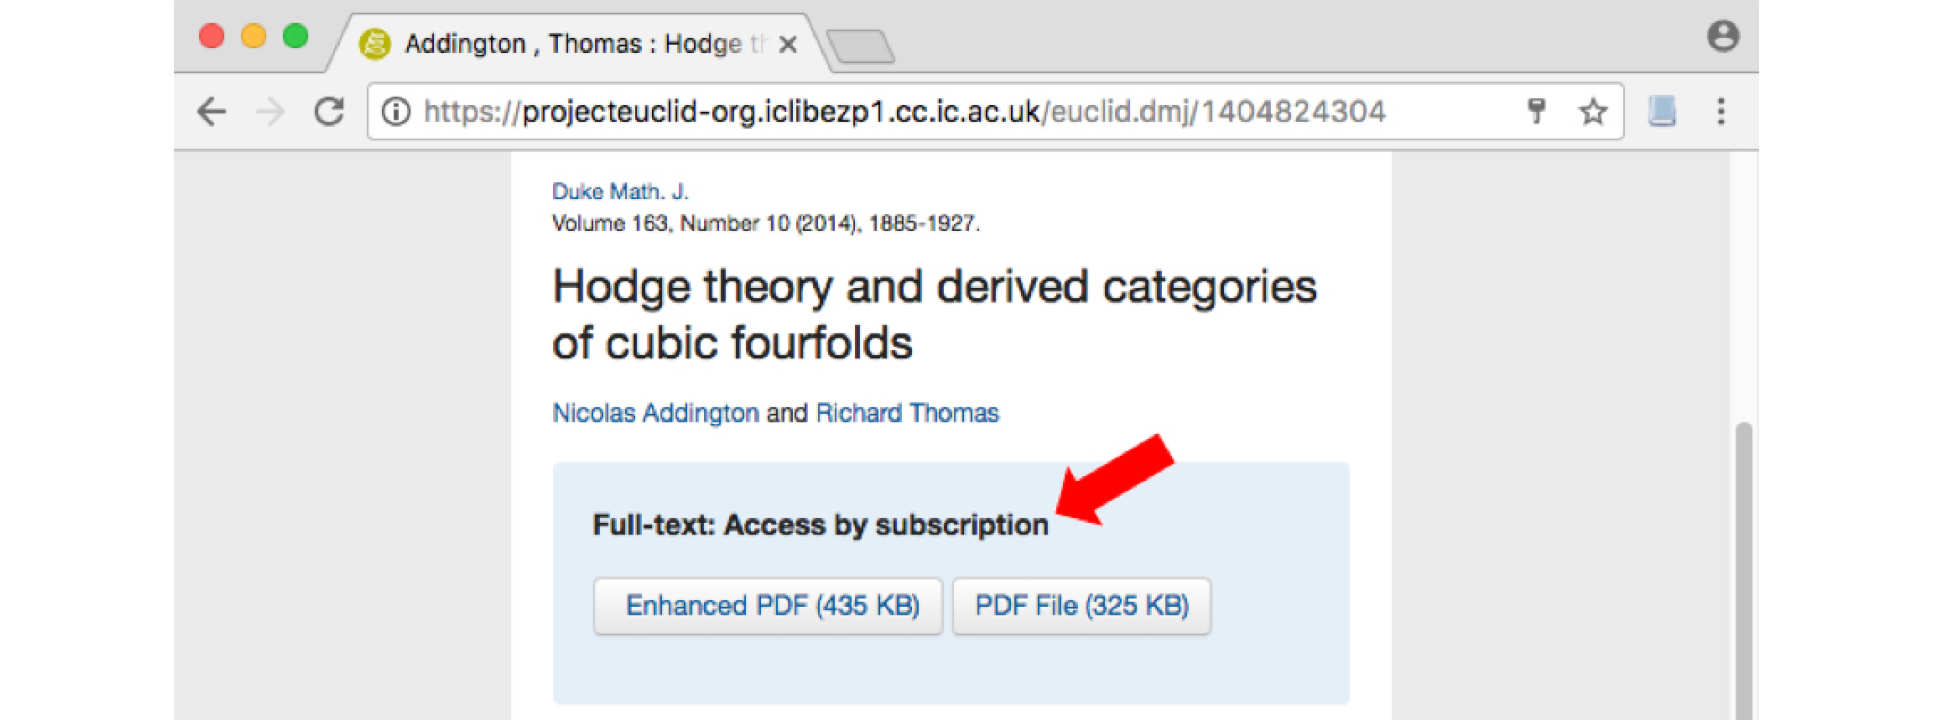Screen dimensions: 1934x720
Task: Click the browser back arrow
Action: 212,111
